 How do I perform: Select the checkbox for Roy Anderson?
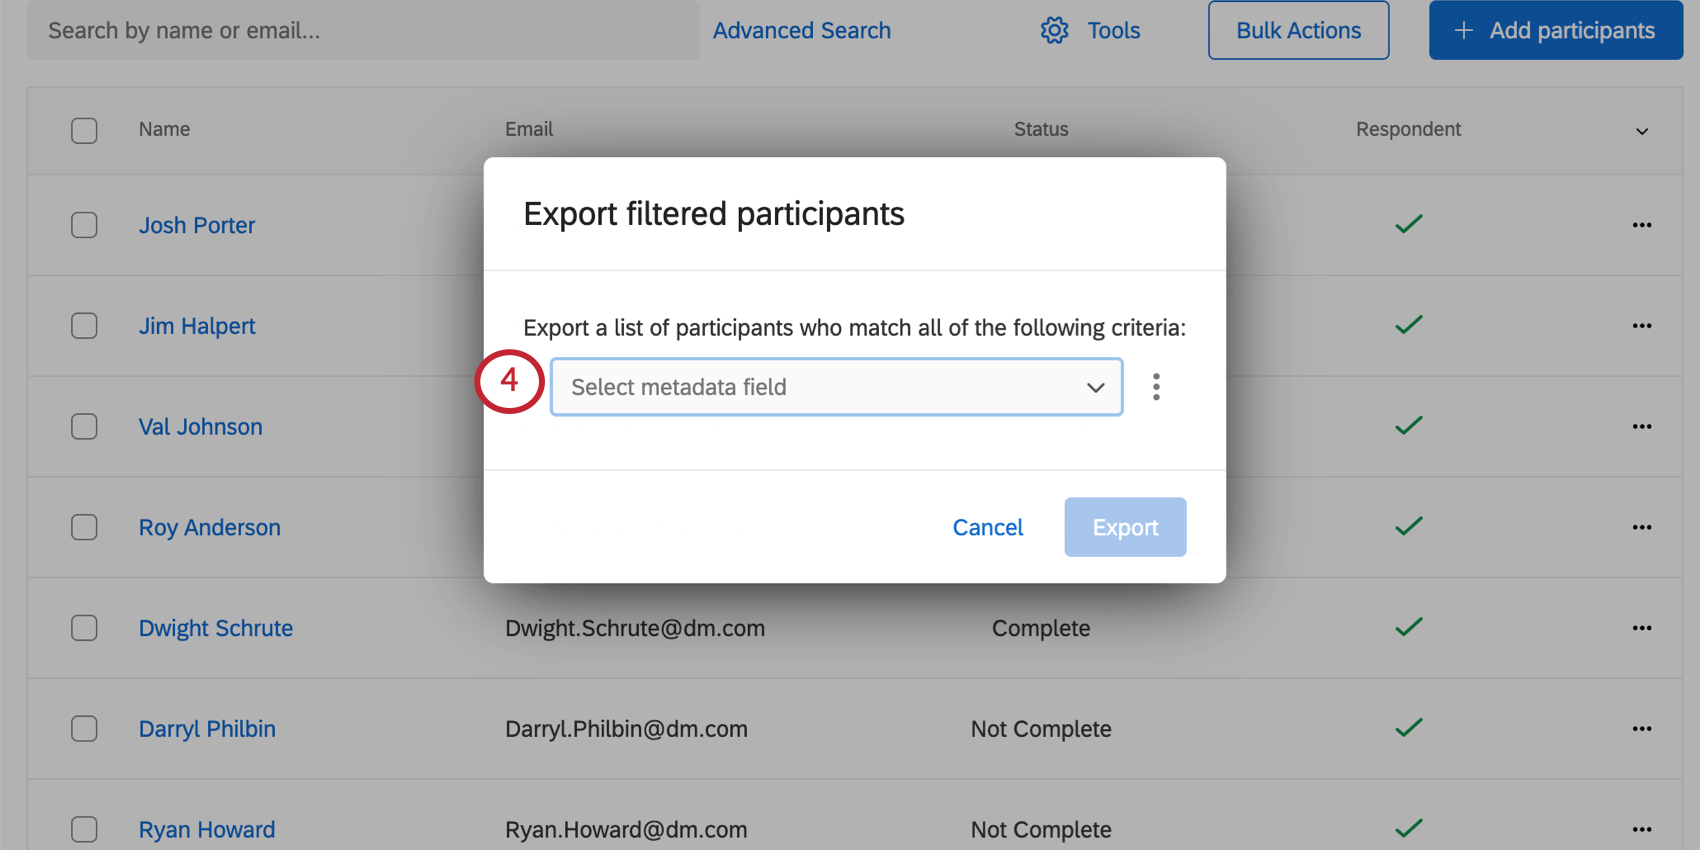click(x=84, y=527)
